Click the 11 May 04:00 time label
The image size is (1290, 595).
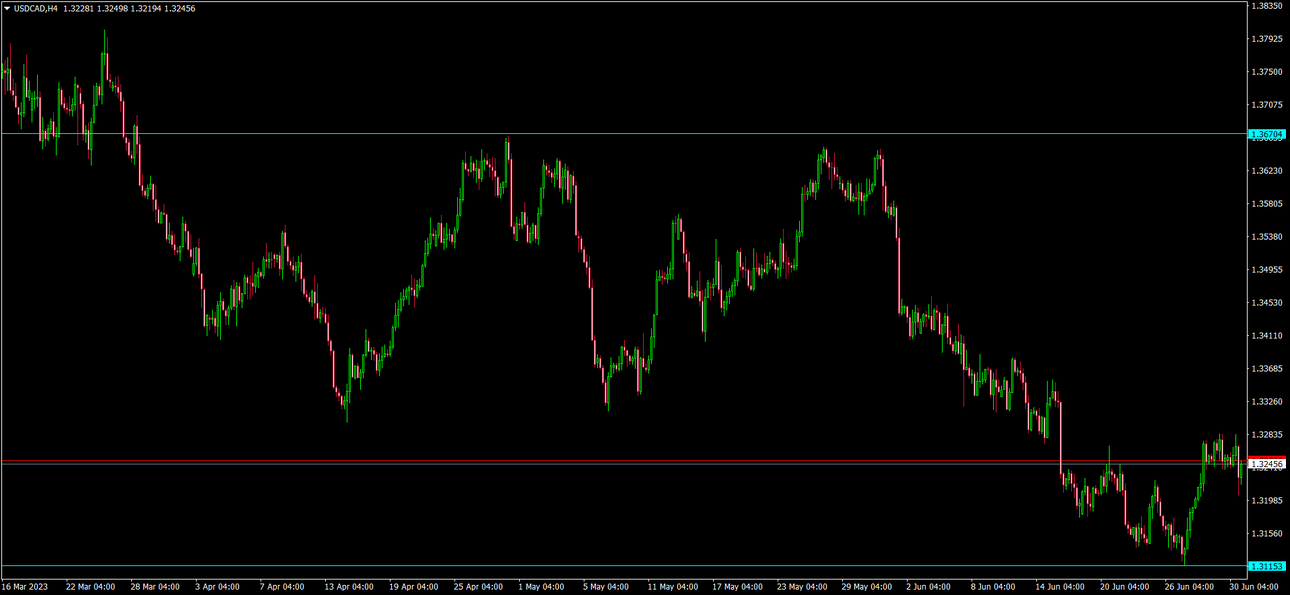pos(673,587)
